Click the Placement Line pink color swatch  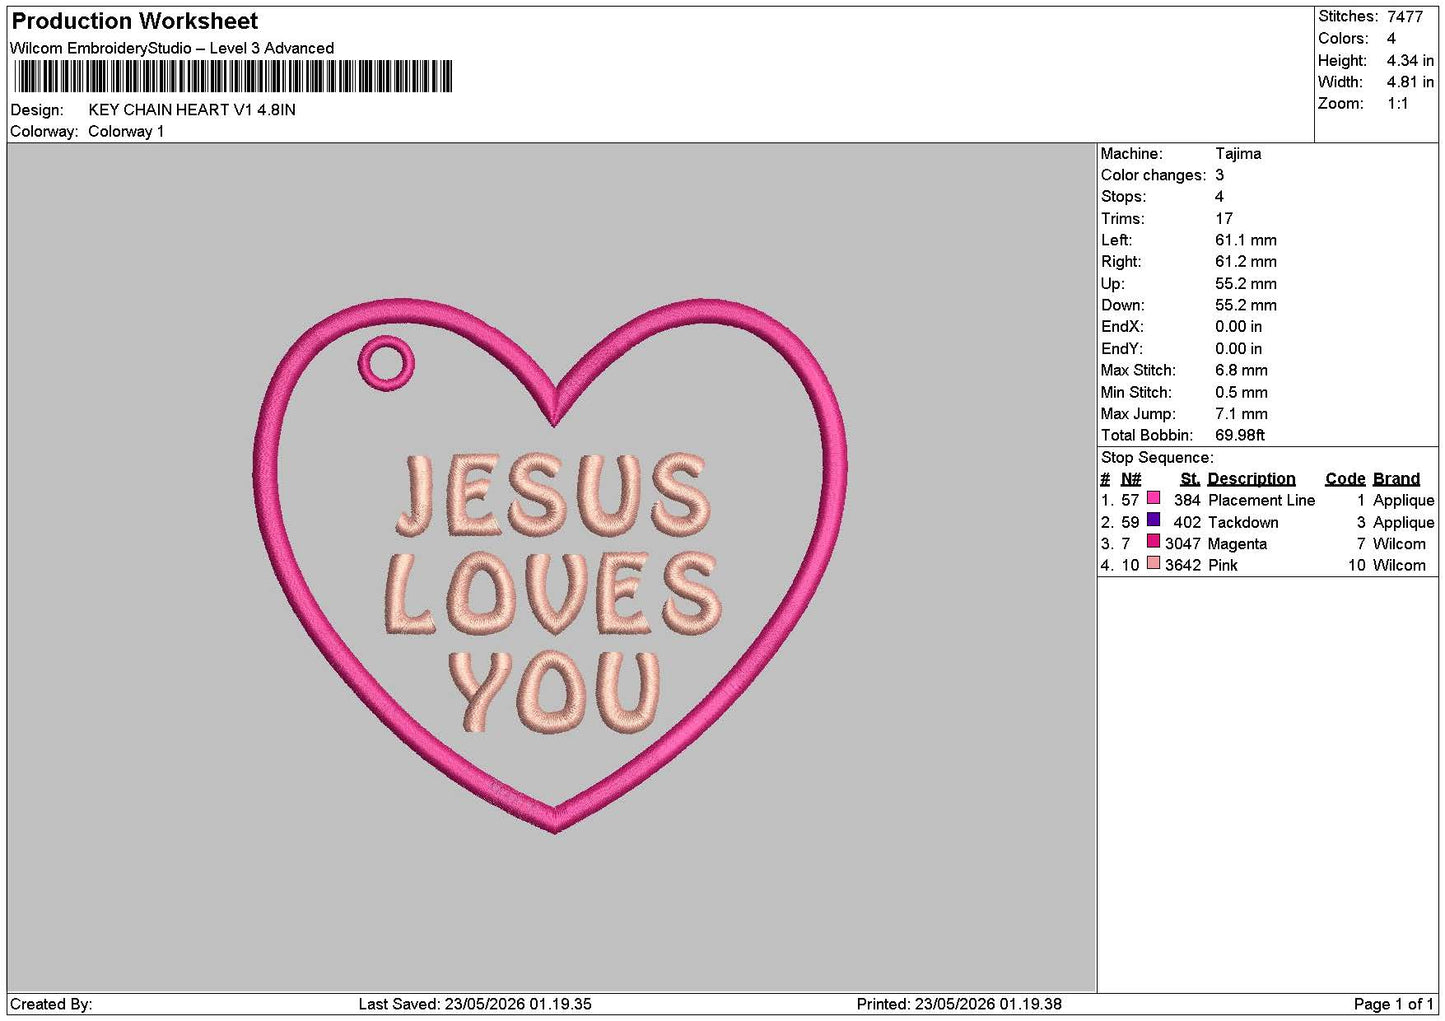1153,498
